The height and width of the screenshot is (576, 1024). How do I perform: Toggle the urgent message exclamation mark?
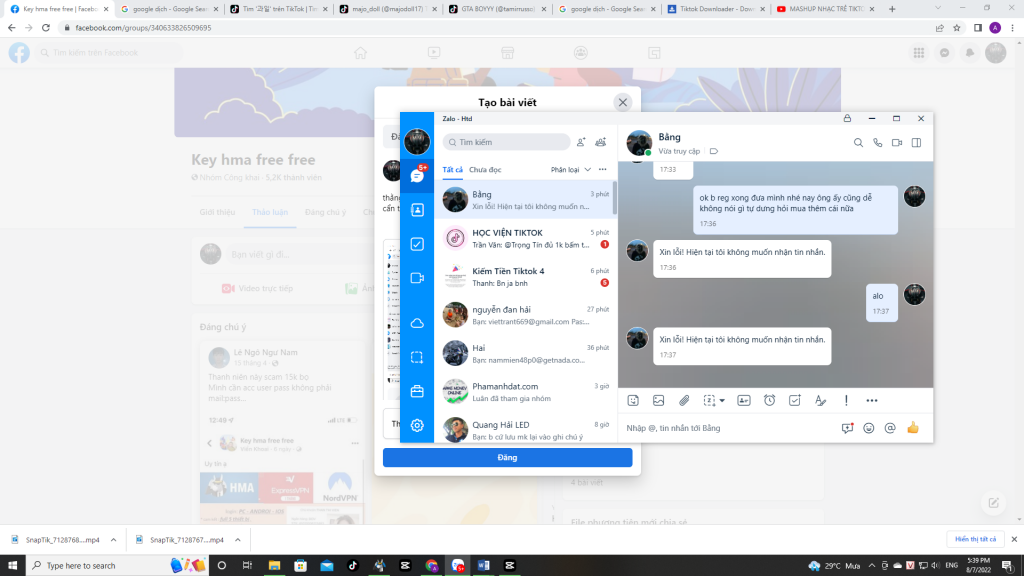846,400
